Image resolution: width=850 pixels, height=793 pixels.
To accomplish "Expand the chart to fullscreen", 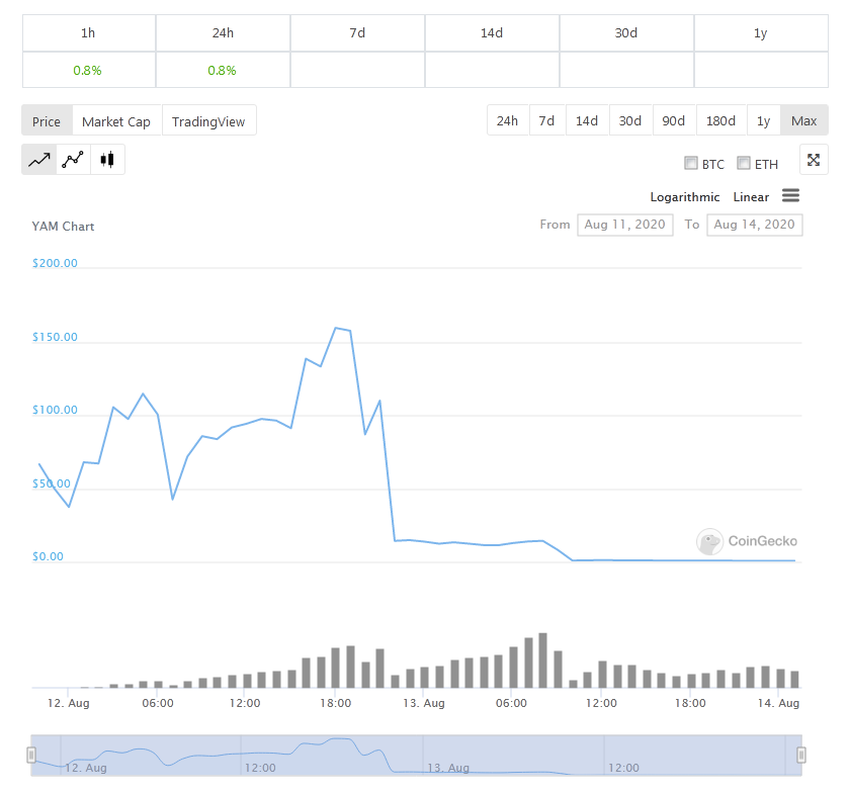I will (x=814, y=159).
